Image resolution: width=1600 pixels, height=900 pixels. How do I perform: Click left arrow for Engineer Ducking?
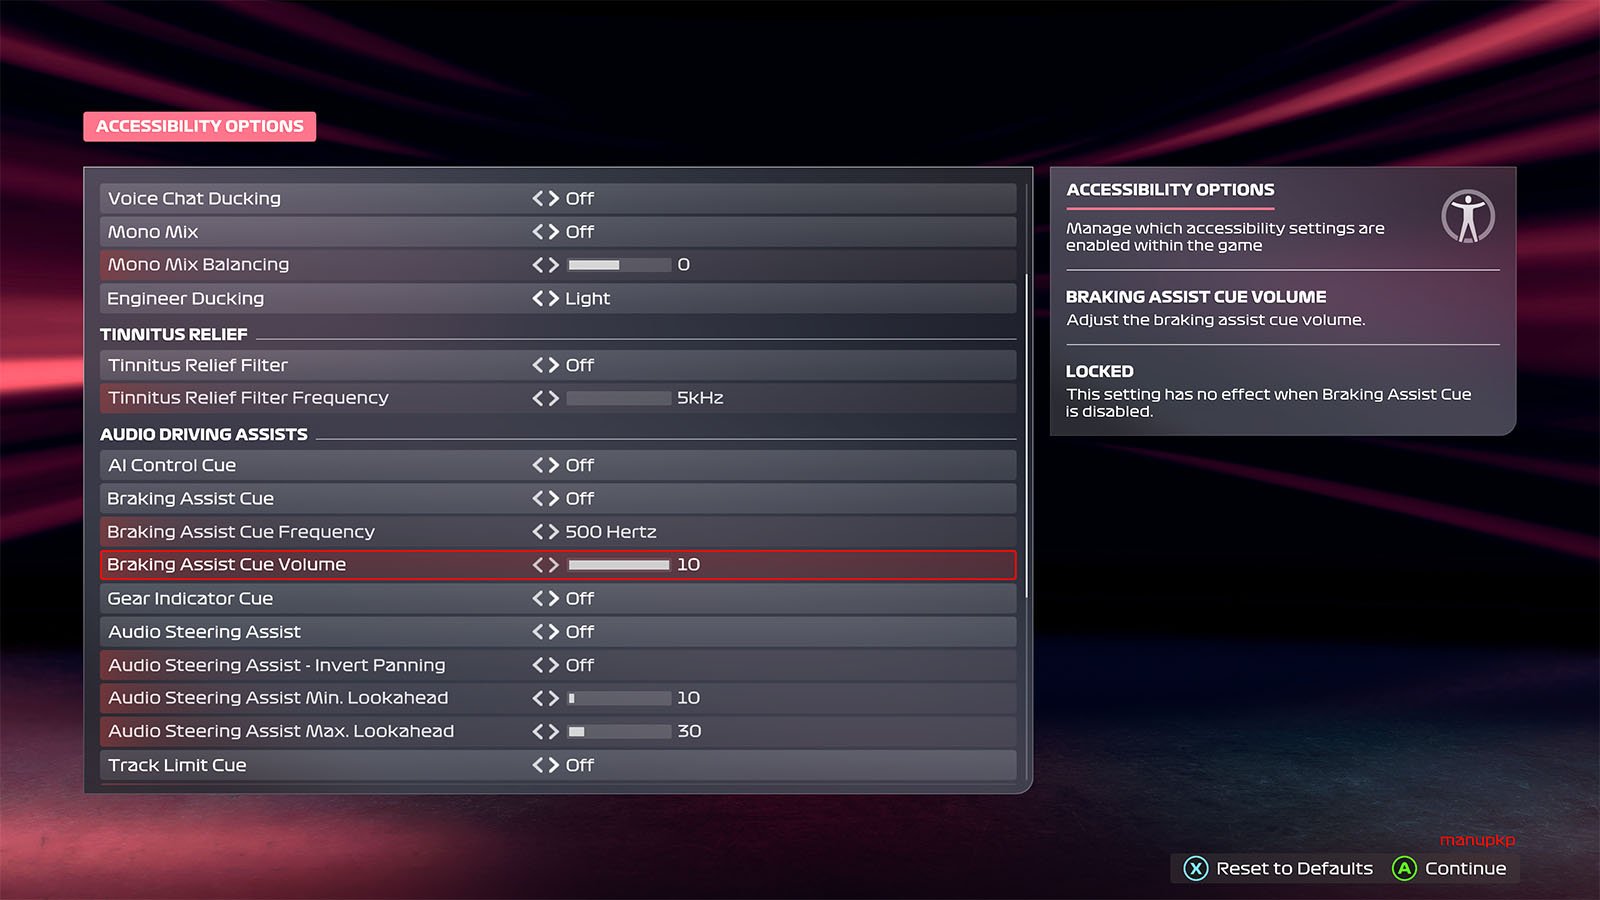538,298
